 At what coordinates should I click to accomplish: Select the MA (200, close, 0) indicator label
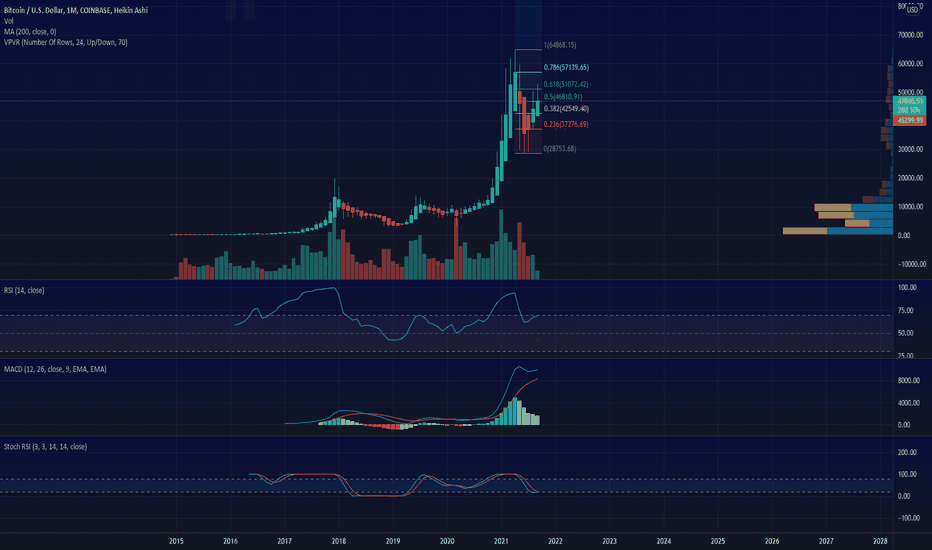pyautogui.click(x=30, y=32)
